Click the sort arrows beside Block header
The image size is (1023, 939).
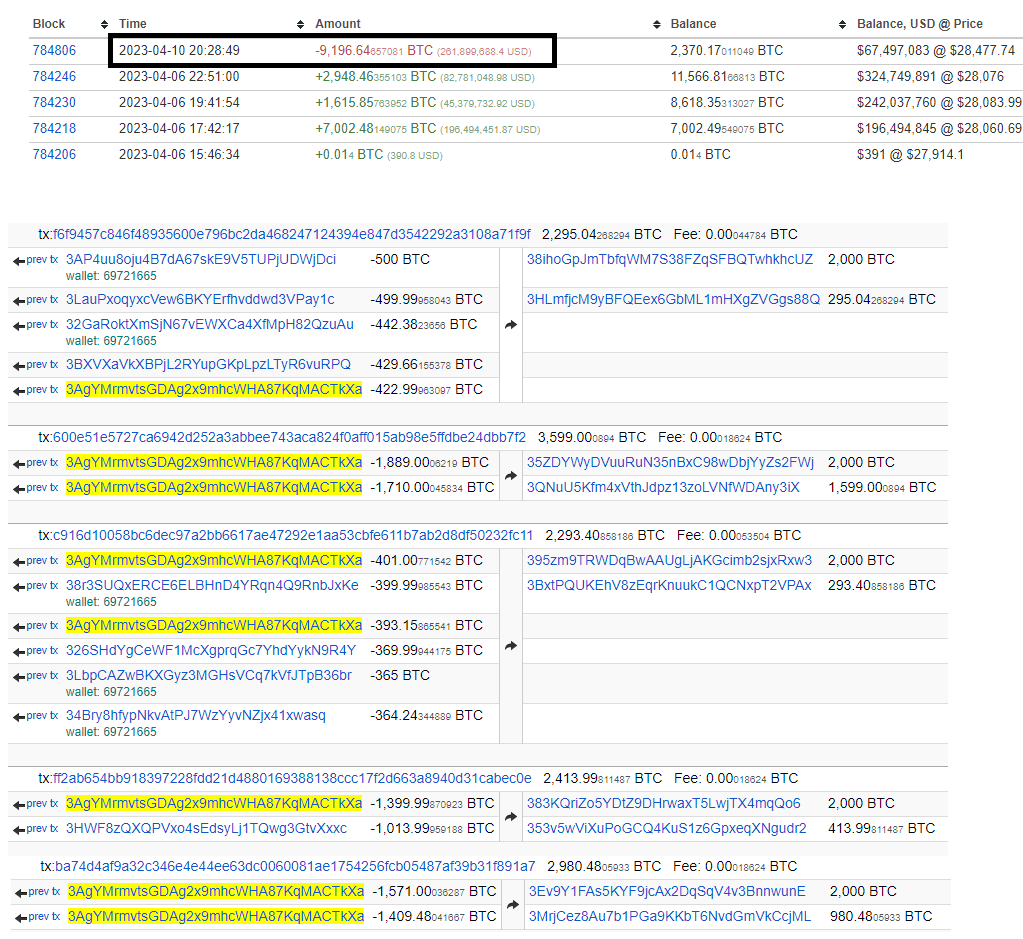click(105, 24)
